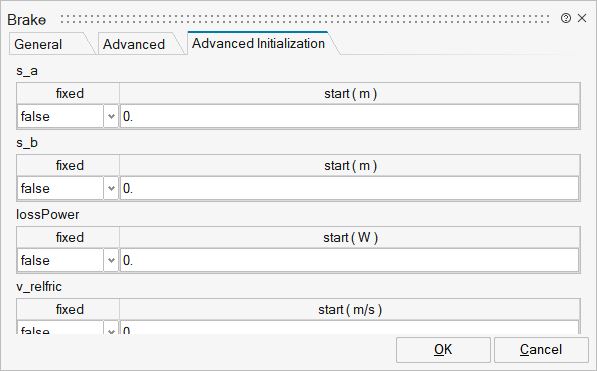
Task: Expand the s_a fixed dropdown arrow
Action: (111, 117)
